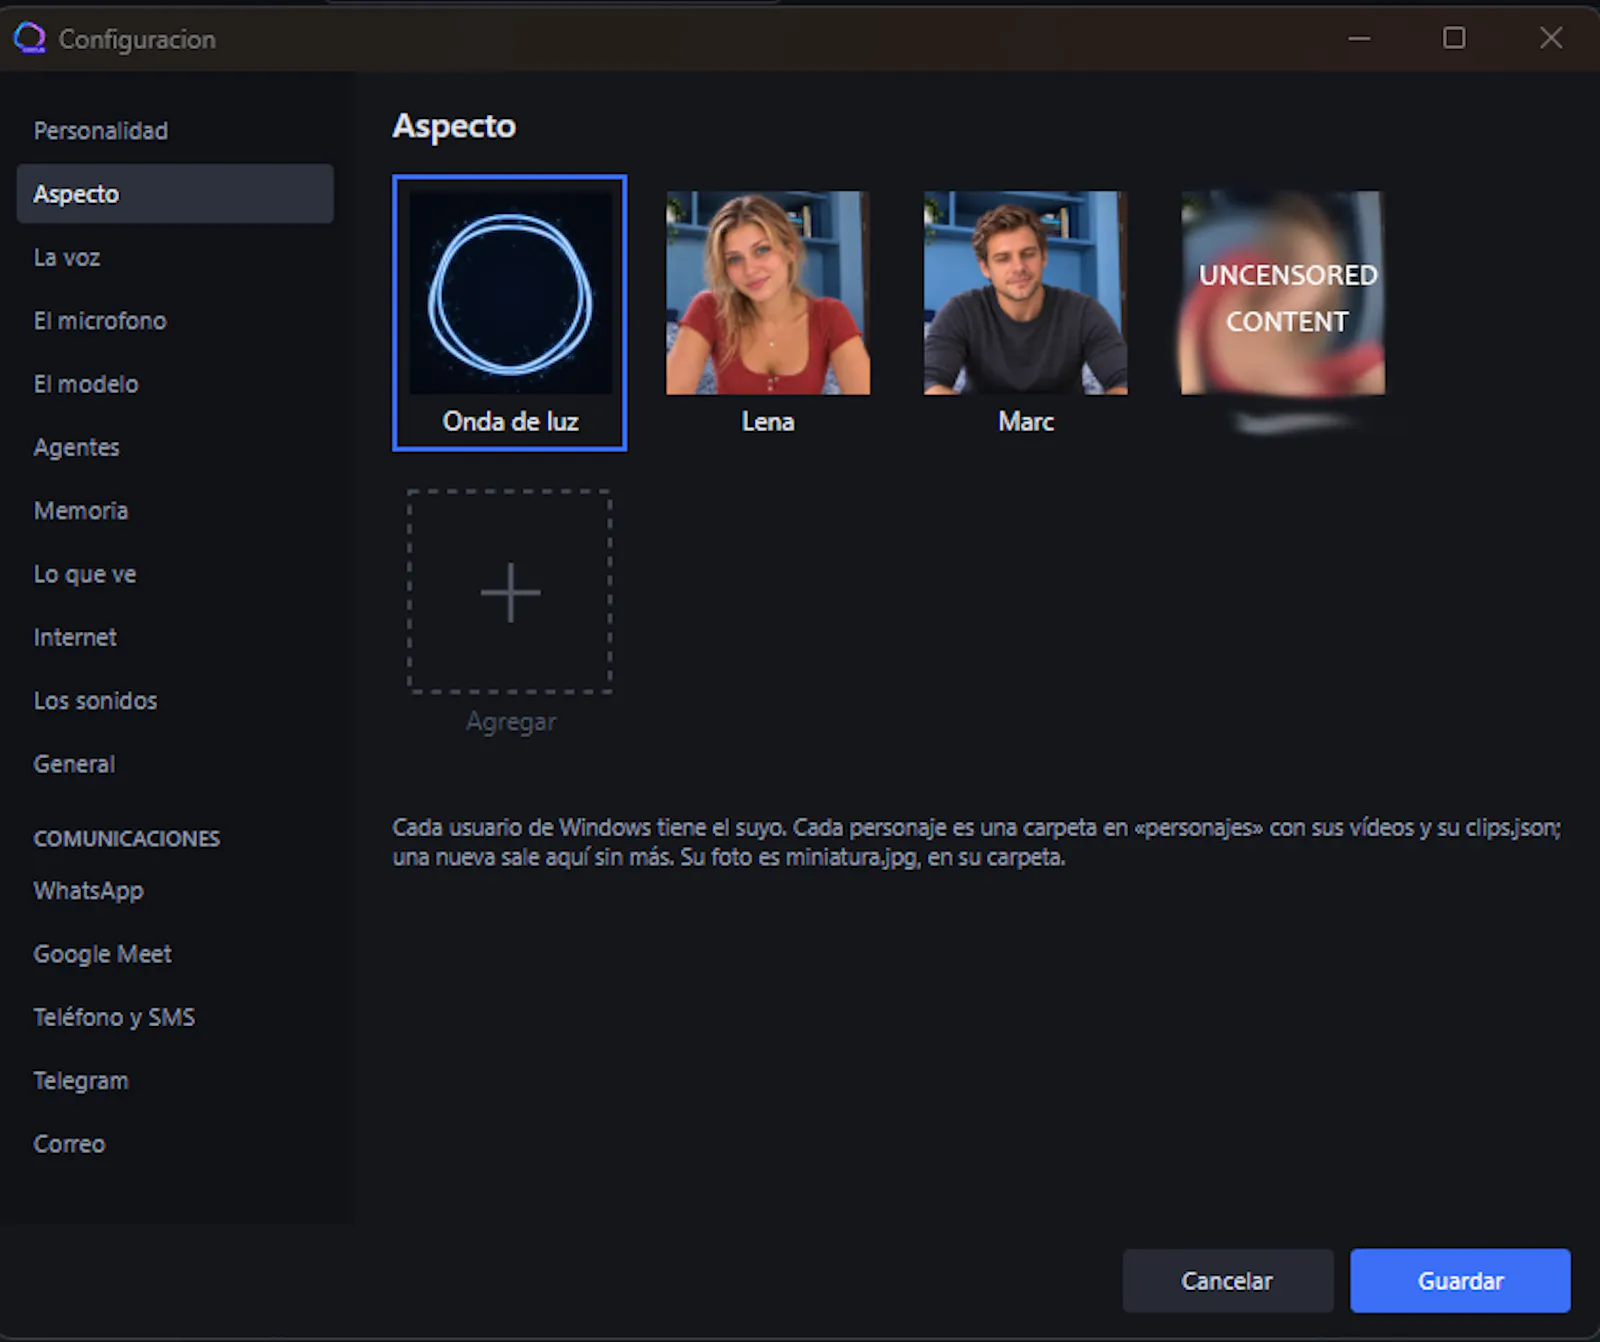The width and height of the screenshot is (1600, 1342).
Task: Select the Aspecto sidebar item
Action: (175, 194)
